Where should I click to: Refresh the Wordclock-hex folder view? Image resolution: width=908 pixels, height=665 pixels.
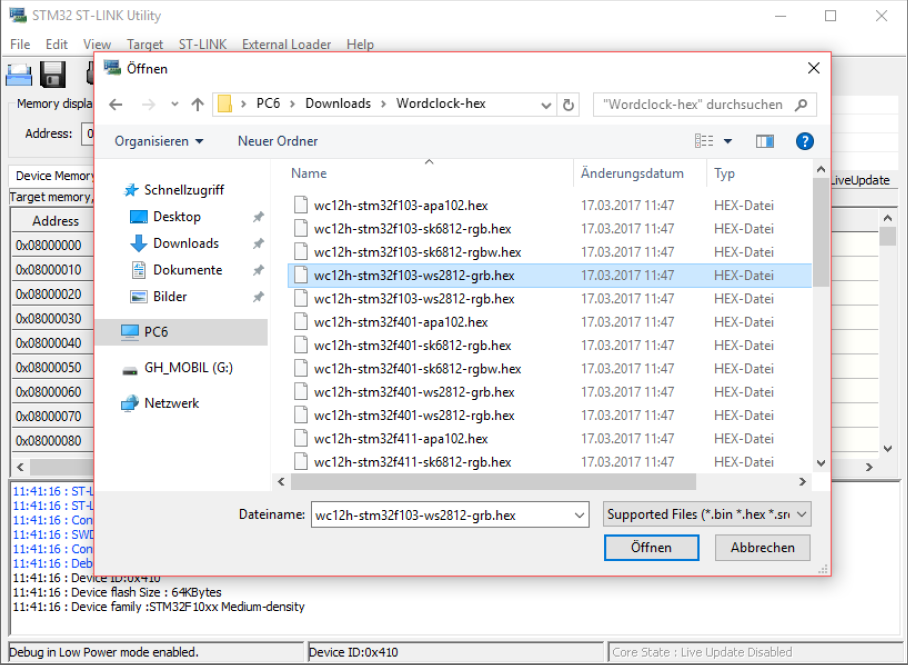tap(568, 104)
